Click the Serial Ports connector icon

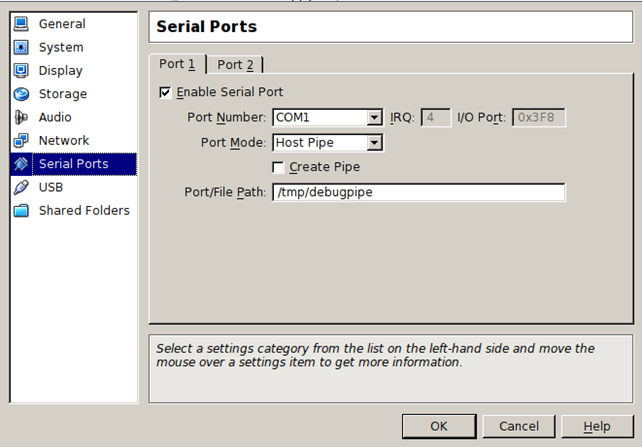point(21,164)
